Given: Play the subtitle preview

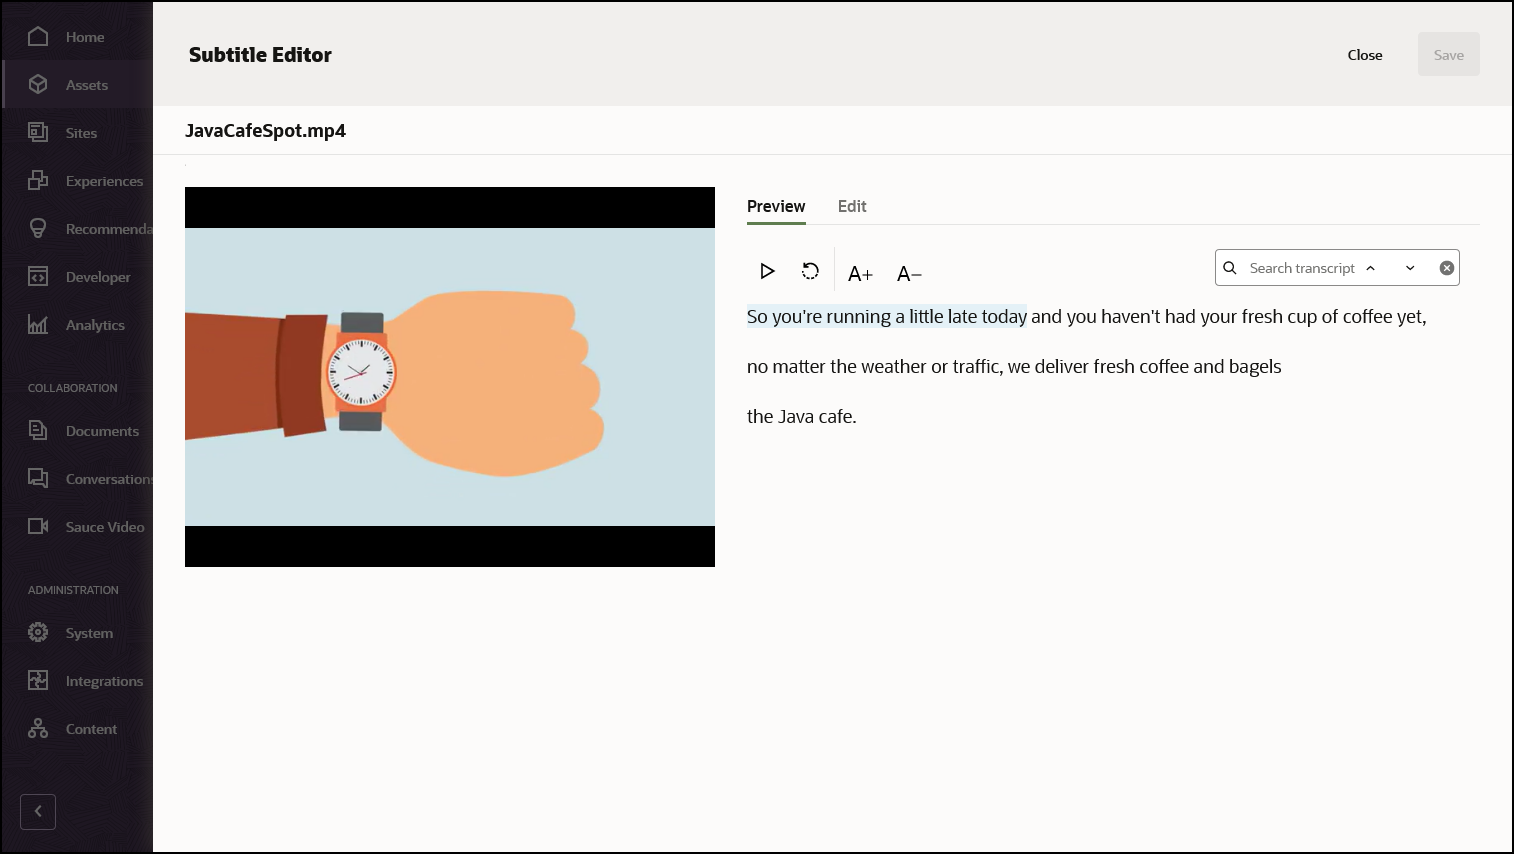Looking at the screenshot, I should pyautogui.click(x=767, y=271).
